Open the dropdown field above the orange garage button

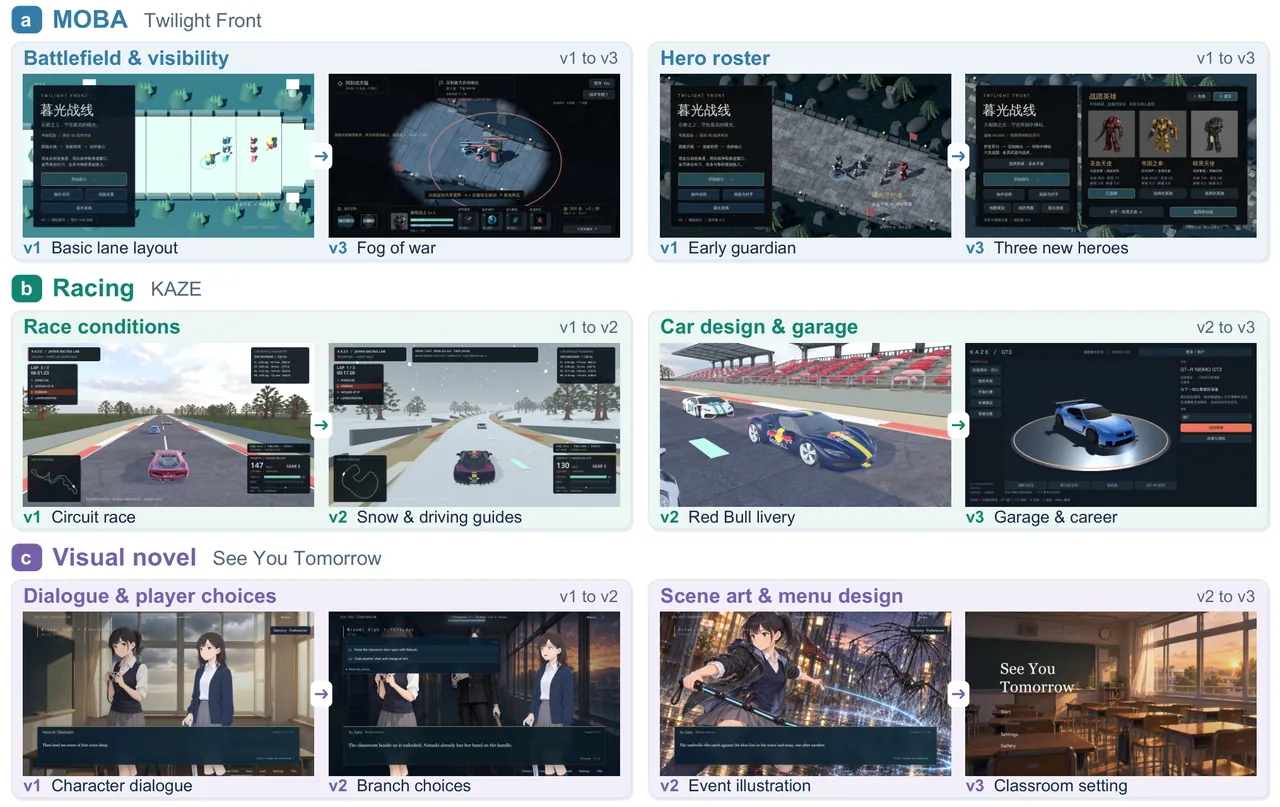(1216, 417)
